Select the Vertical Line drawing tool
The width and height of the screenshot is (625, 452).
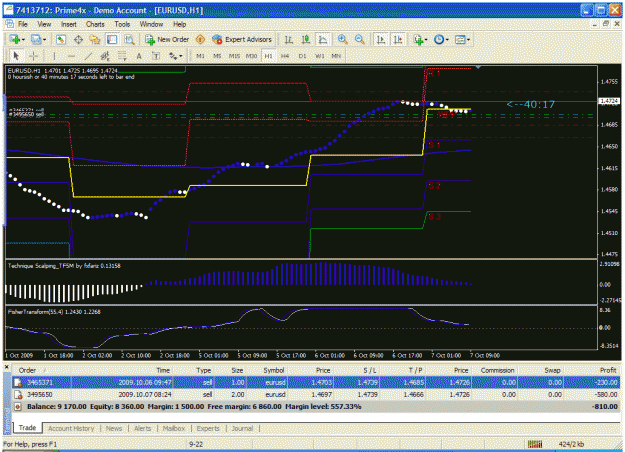[x=54, y=56]
